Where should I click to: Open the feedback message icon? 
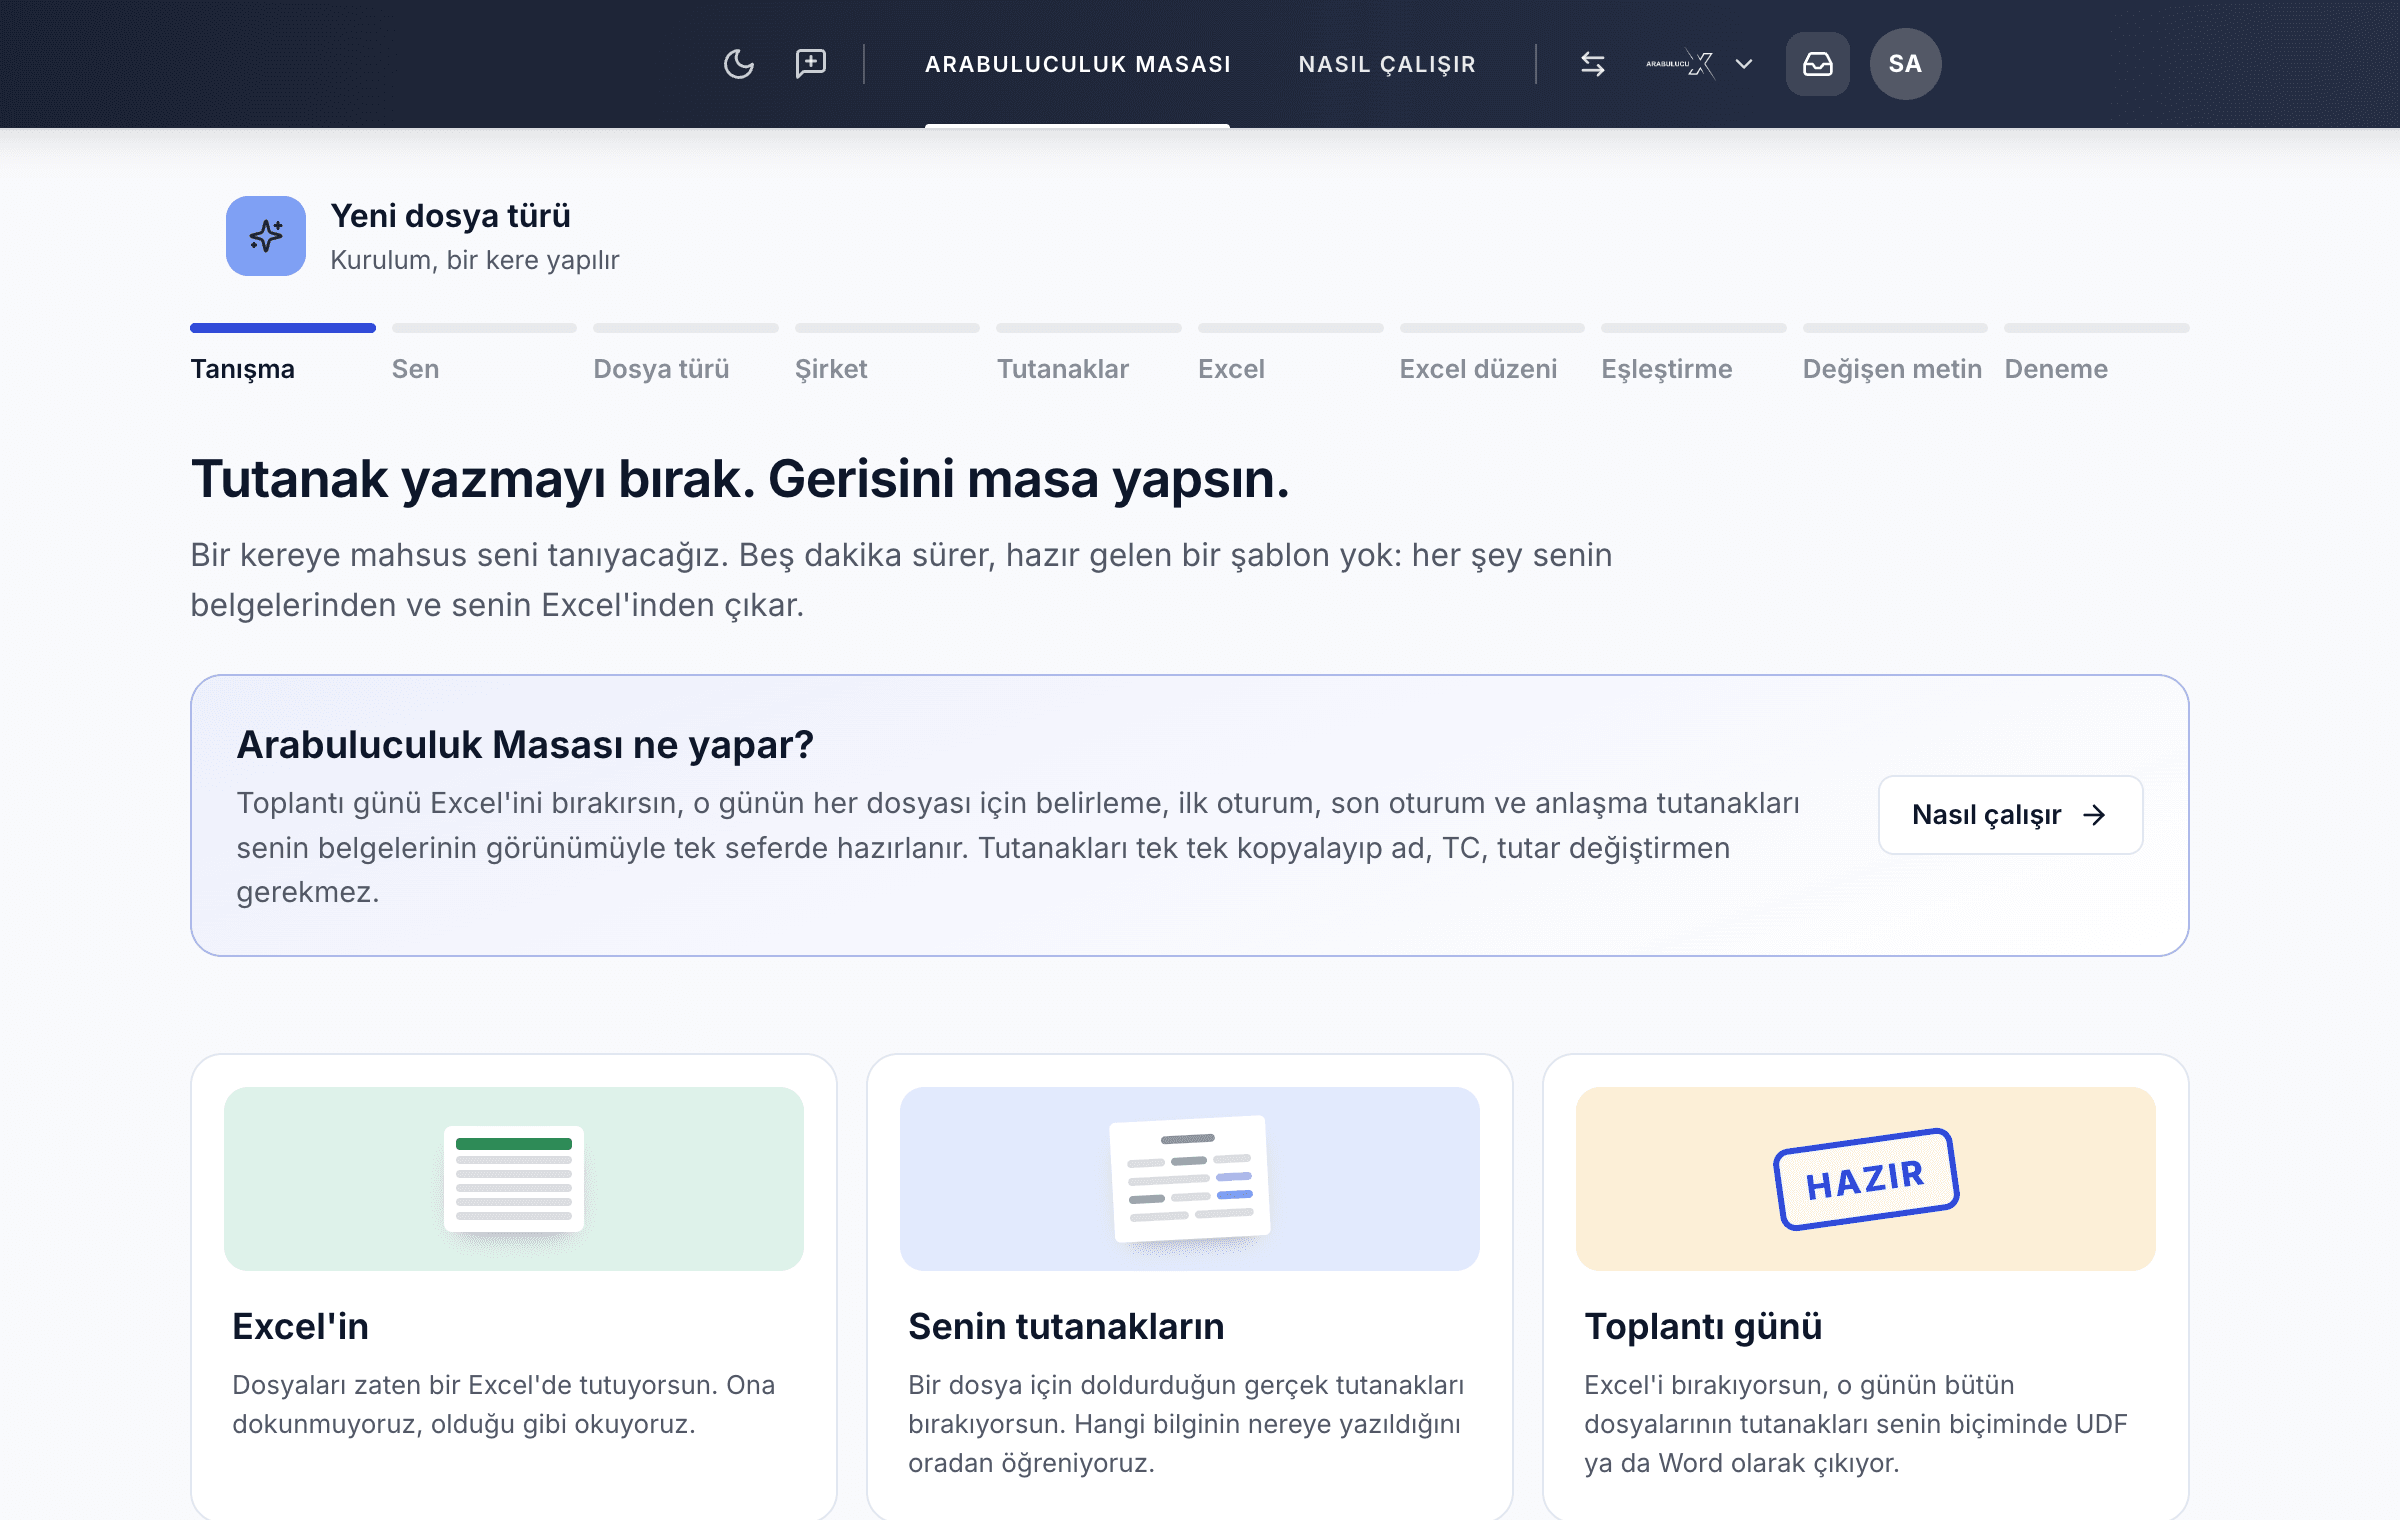(x=810, y=64)
